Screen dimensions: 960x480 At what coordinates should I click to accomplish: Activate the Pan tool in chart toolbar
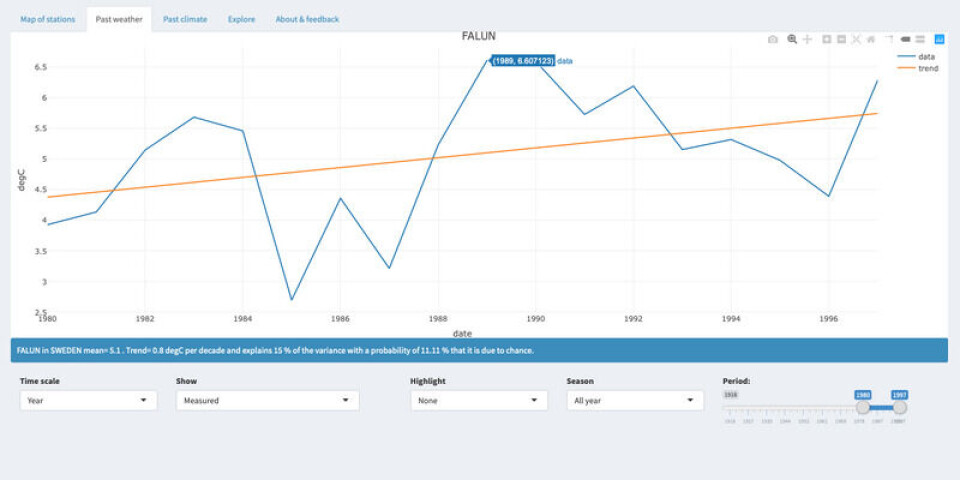pos(808,39)
